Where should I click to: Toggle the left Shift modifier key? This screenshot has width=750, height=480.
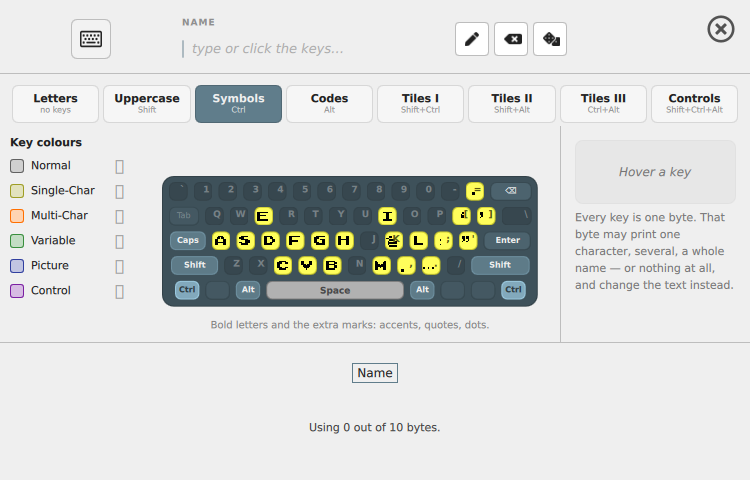click(x=195, y=265)
